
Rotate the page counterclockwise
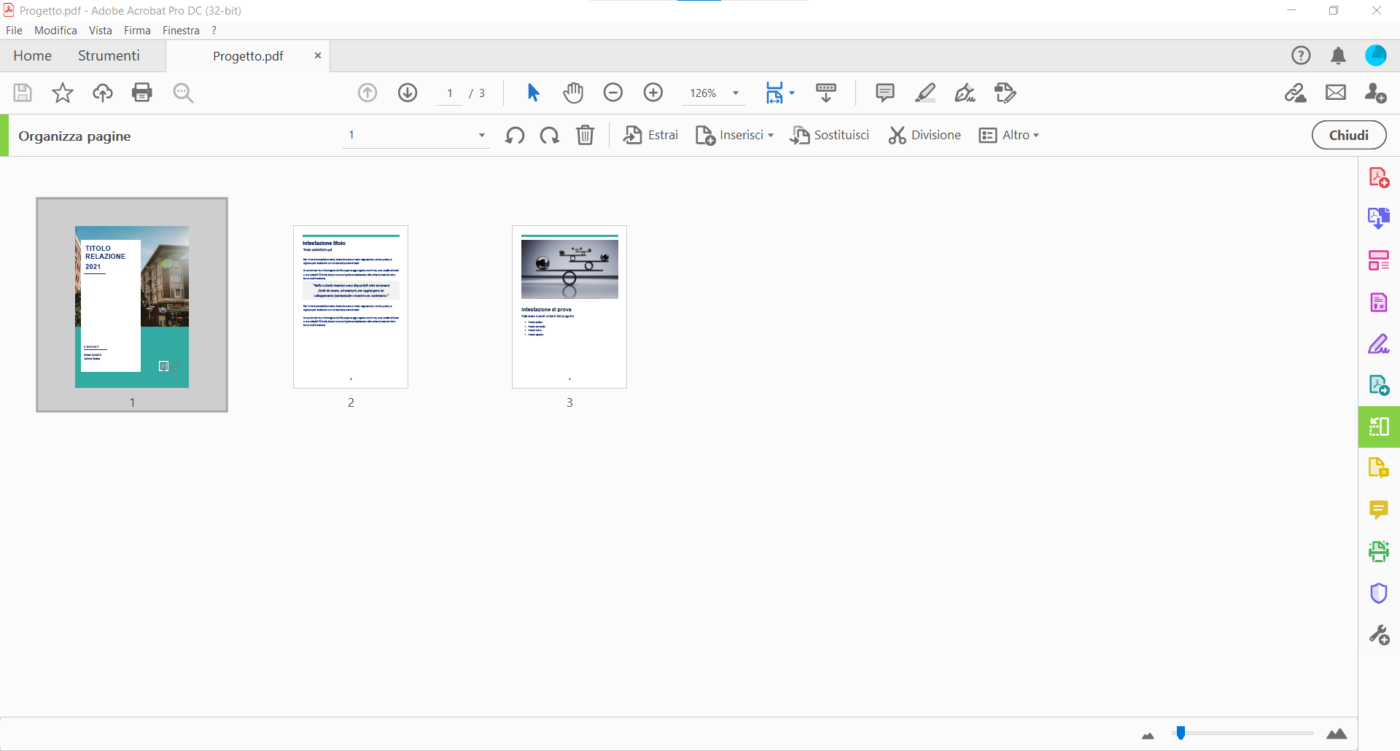tap(514, 135)
